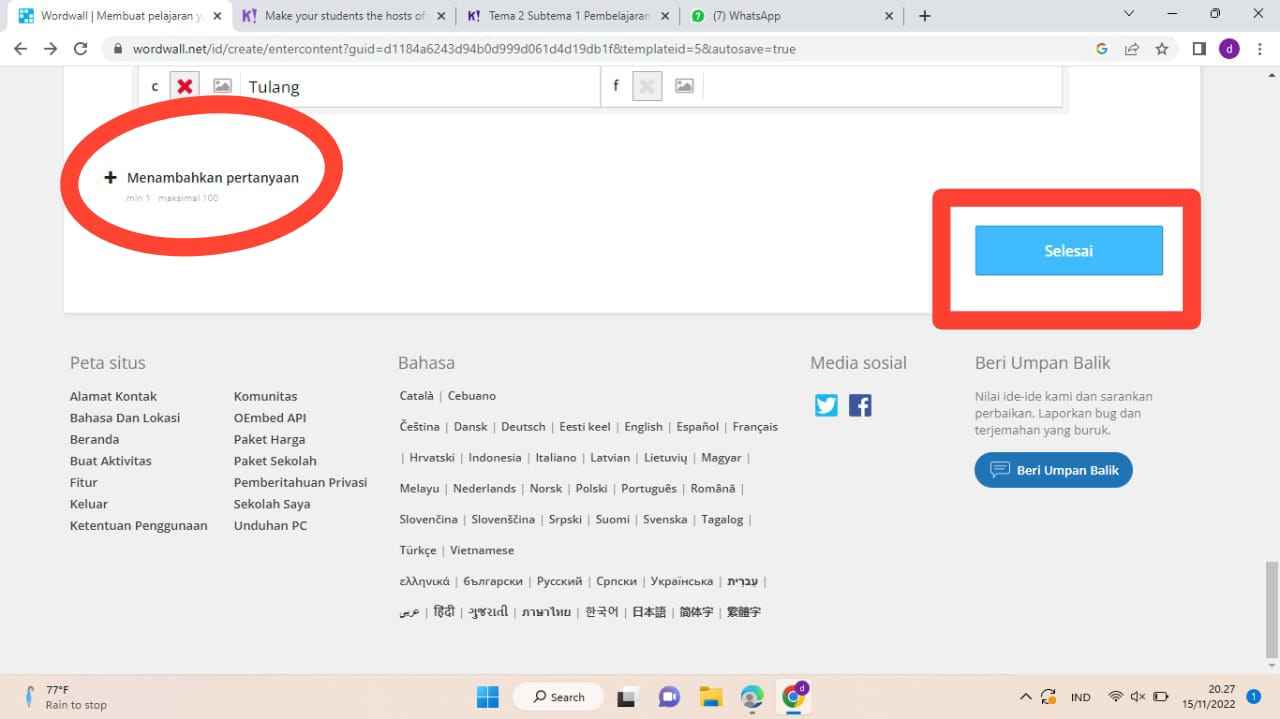
Task: Open the Fitur link
Action: (84, 482)
